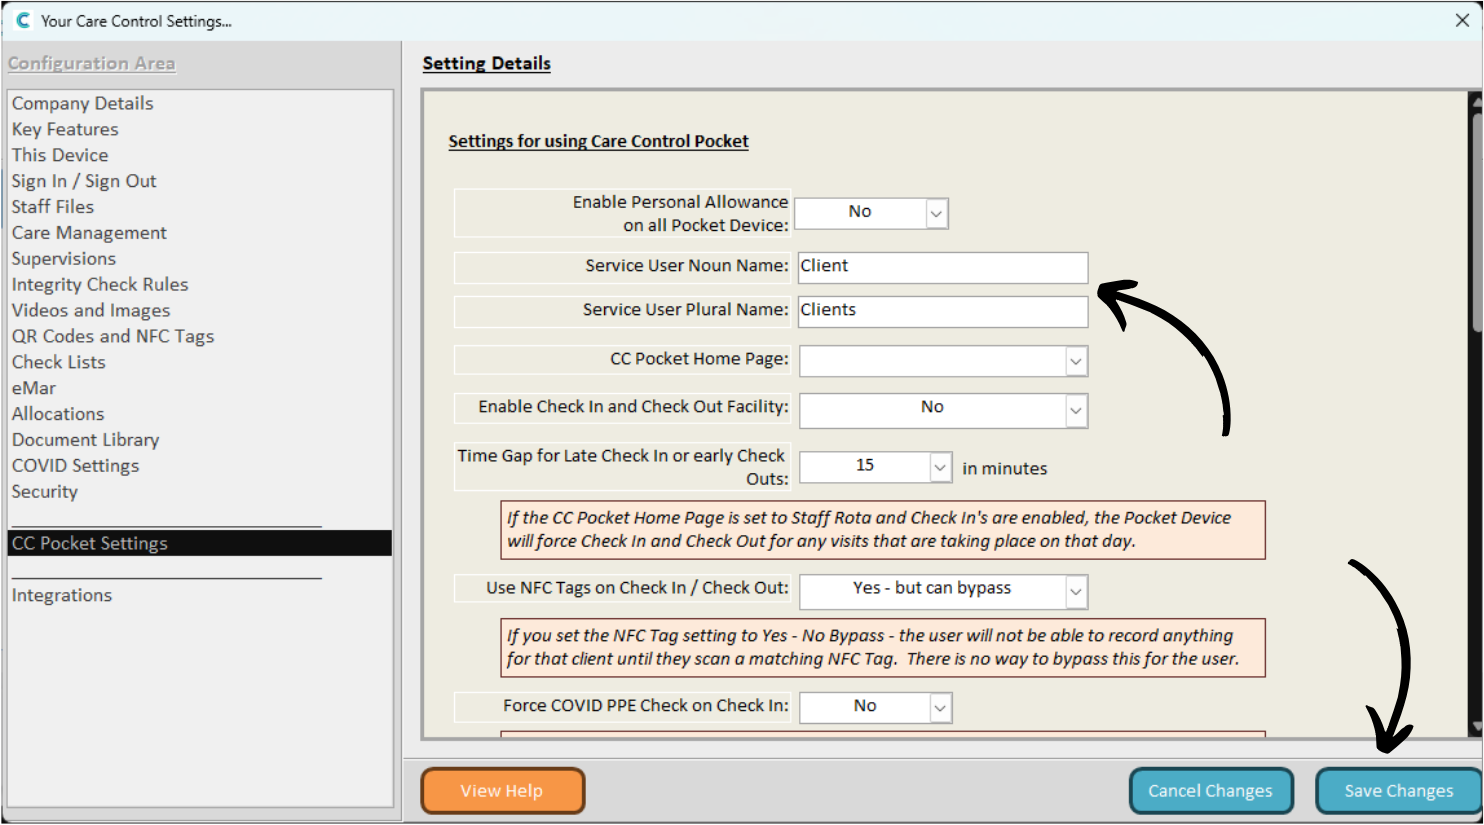Image resolution: width=1484 pixels, height=825 pixels.
Task: Click the Service User Noun Name field
Action: [943, 267]
